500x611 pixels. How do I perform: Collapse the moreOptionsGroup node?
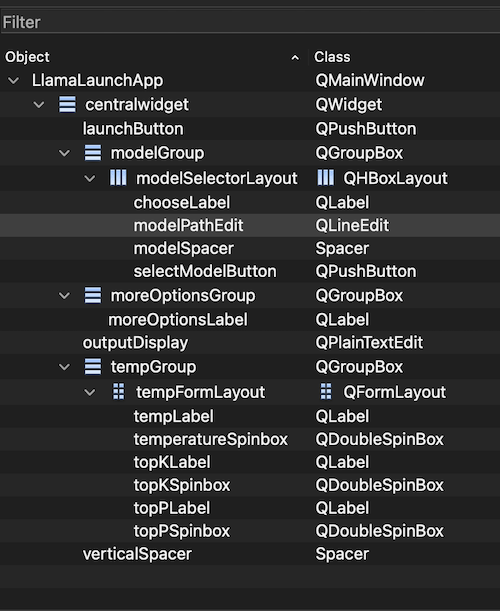[64, 296]
